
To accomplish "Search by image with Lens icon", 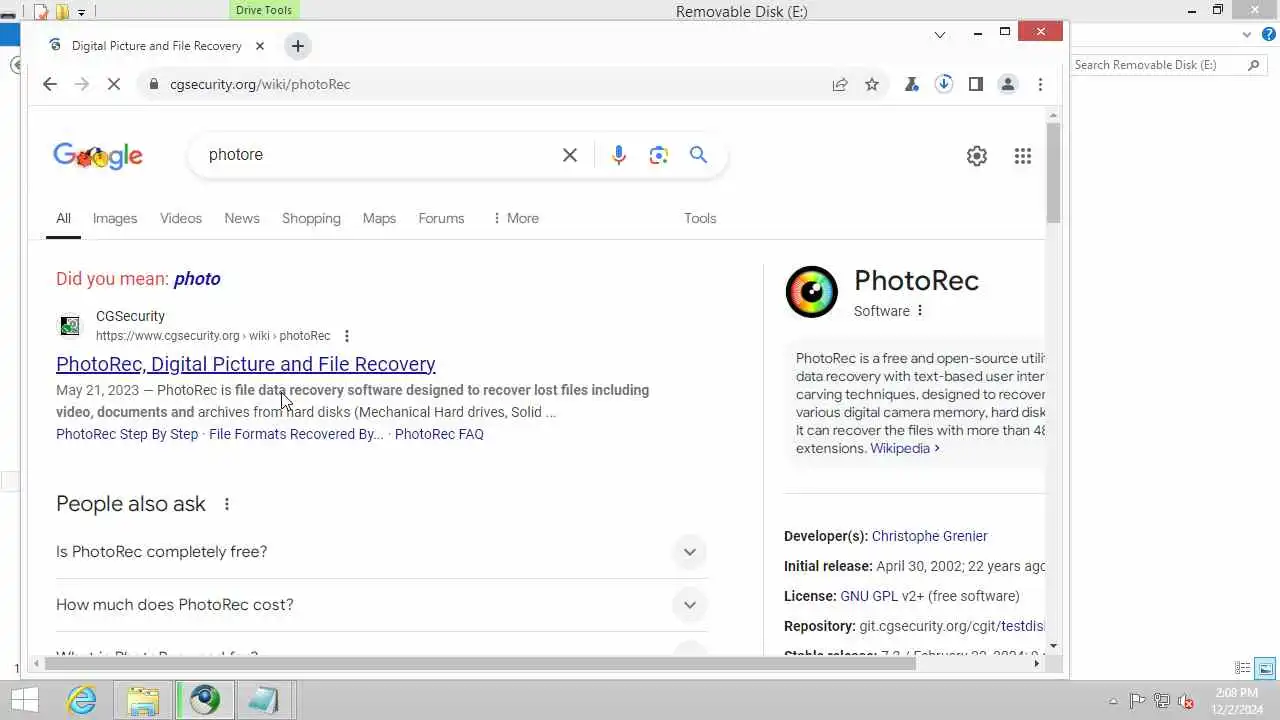I will [658, 155].
